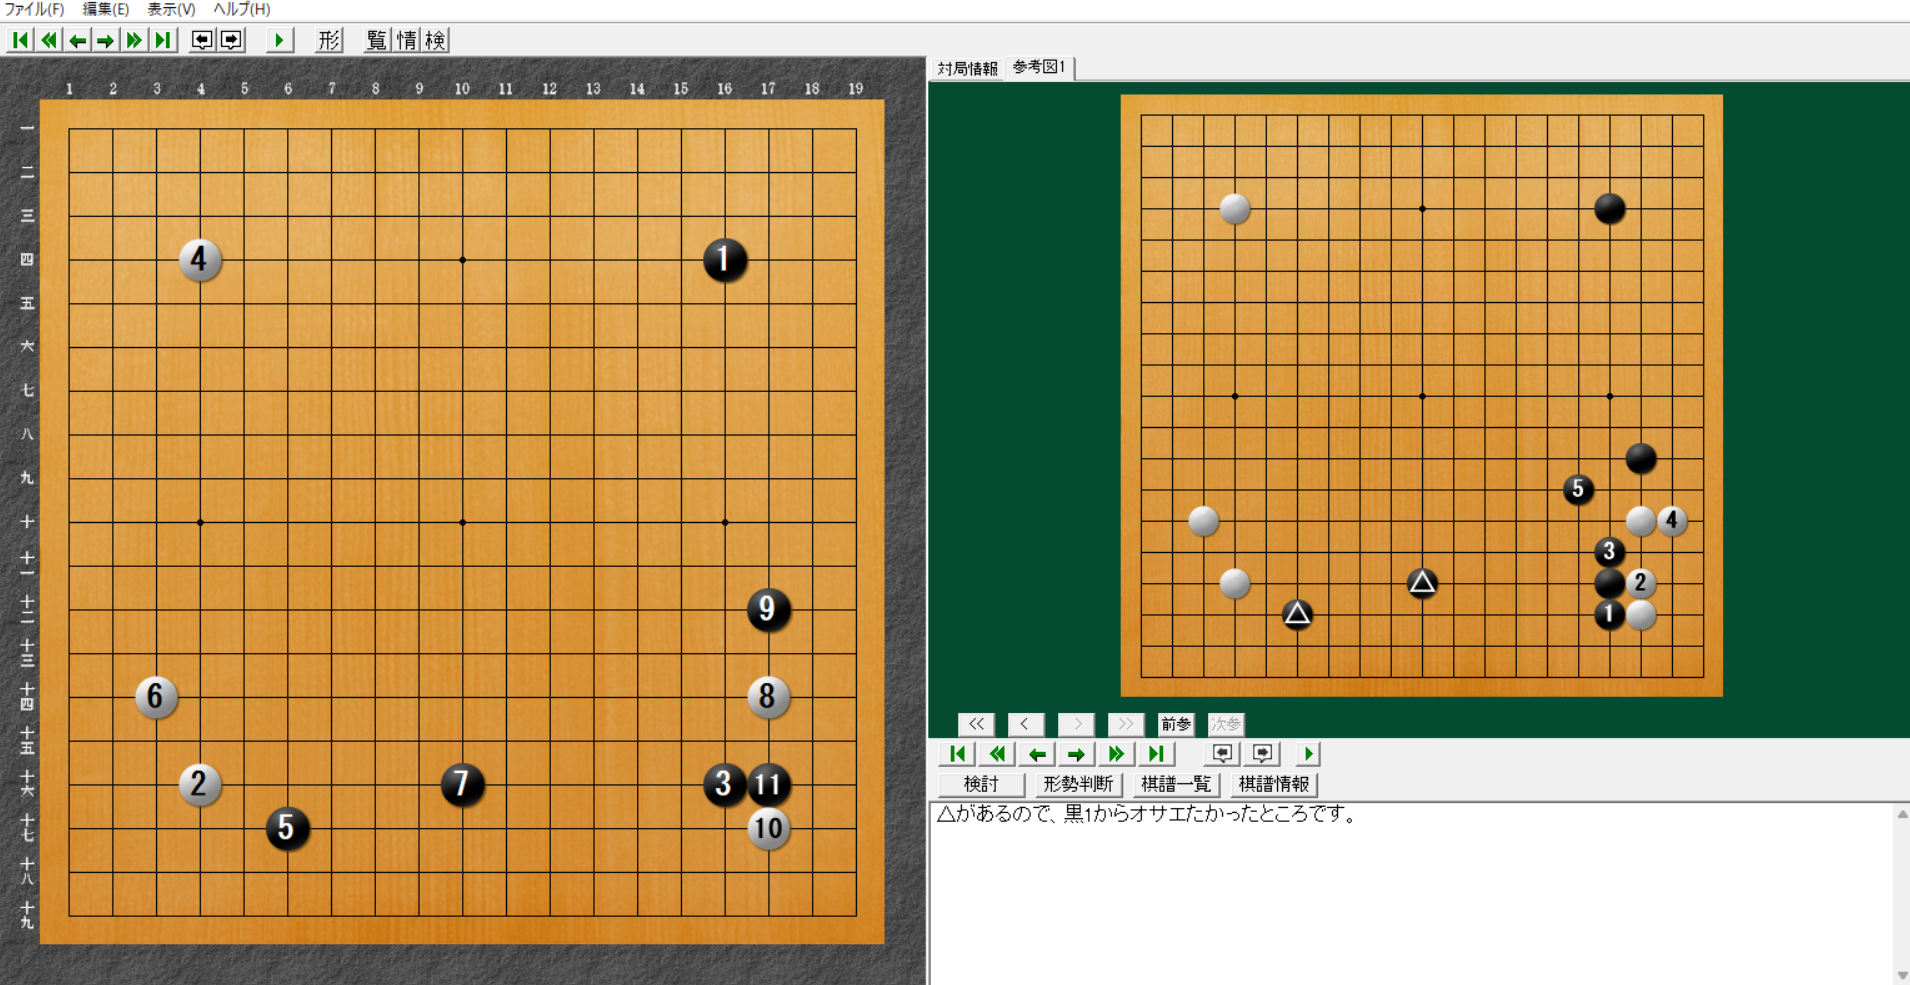
Task: Jump to first move in main toolbar
Action: (20, 40)
